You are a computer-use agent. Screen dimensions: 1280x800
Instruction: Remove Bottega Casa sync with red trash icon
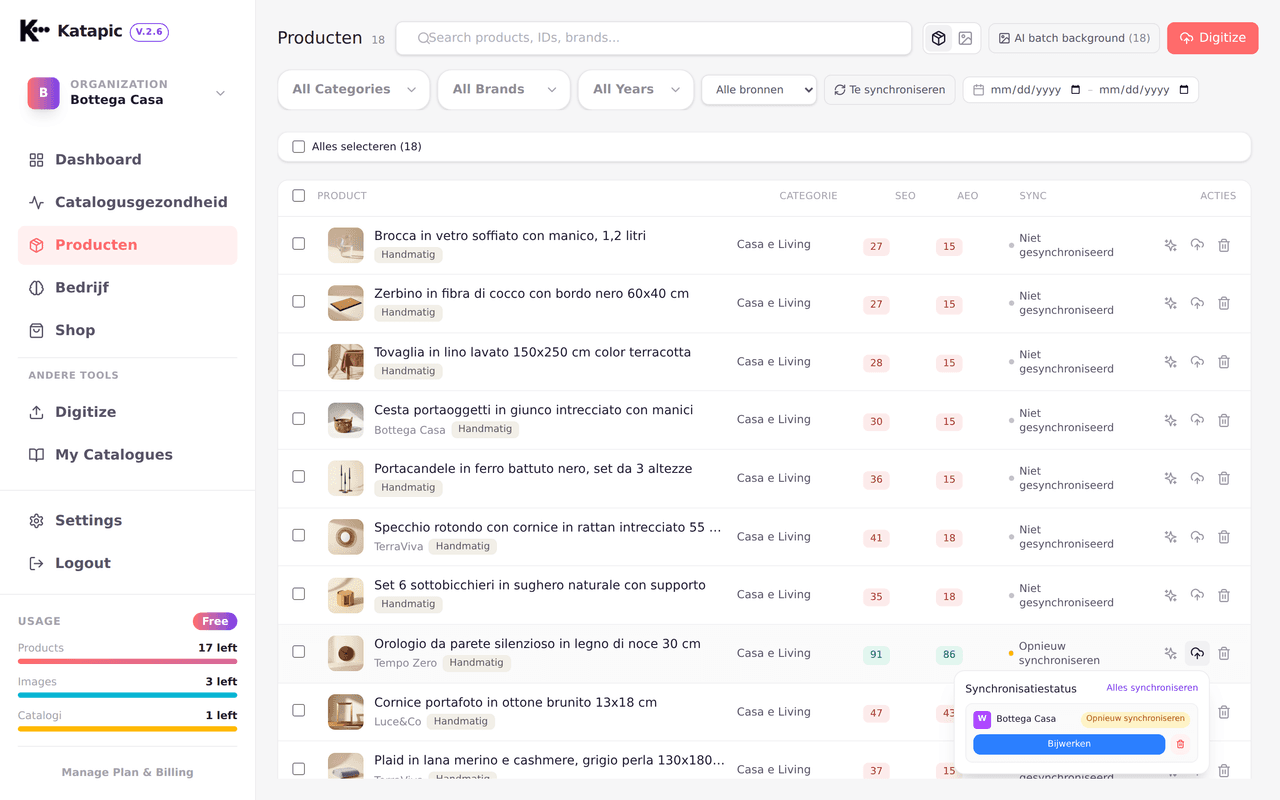[1180, 744]
